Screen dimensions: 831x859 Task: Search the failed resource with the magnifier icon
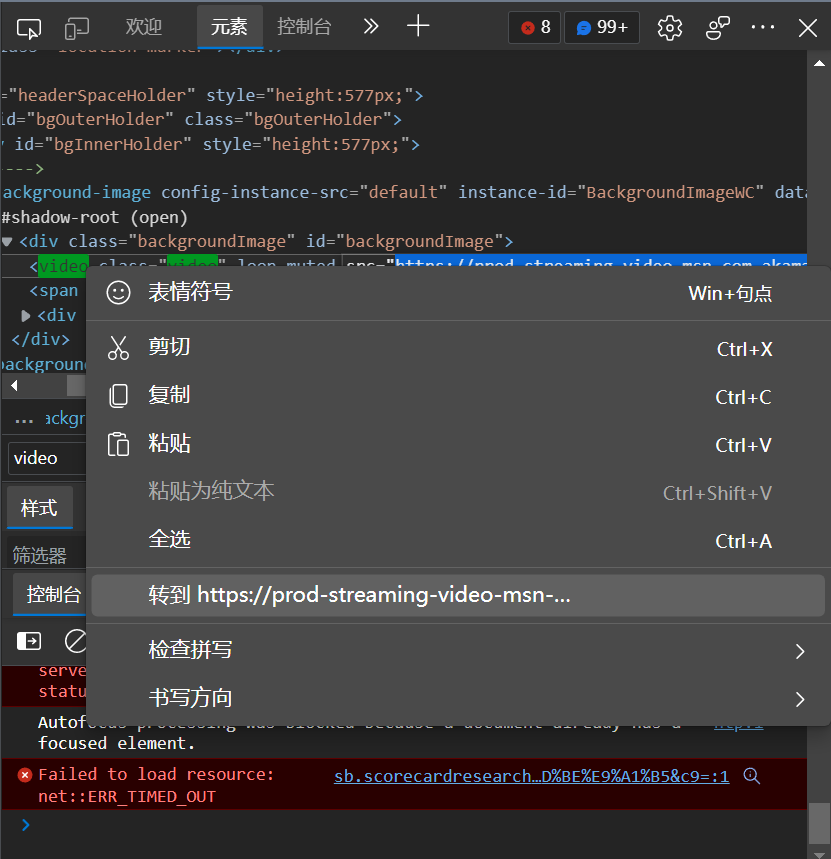pyautogui.click(x=752, y=775)
